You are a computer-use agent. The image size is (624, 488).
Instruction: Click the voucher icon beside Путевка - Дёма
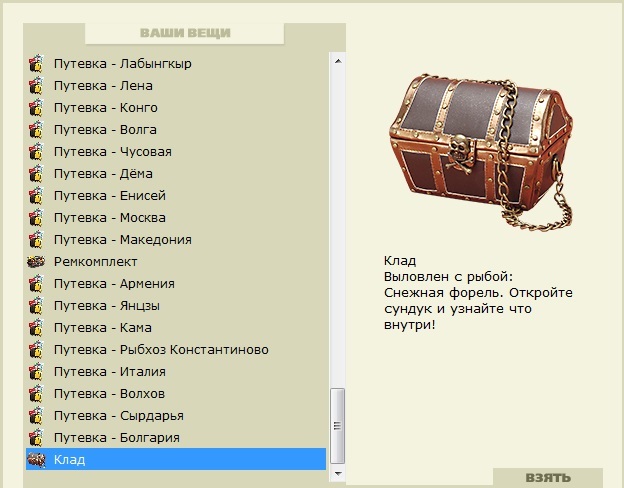click(x=36, y=174)
